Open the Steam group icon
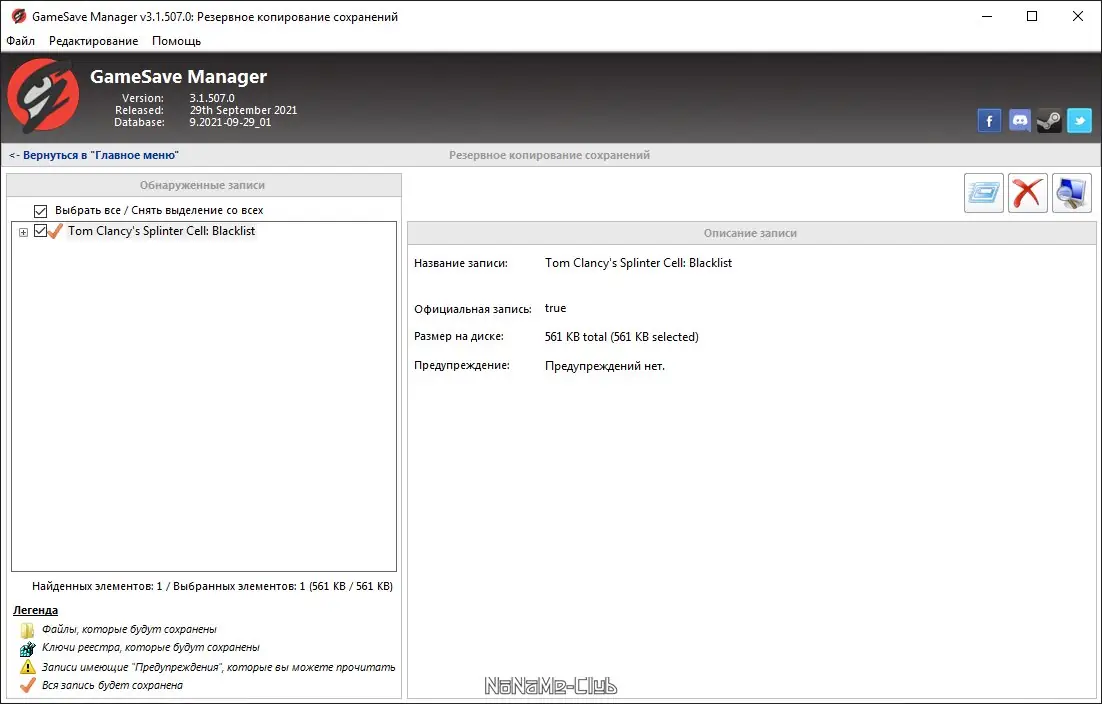 coord(1049,121)
